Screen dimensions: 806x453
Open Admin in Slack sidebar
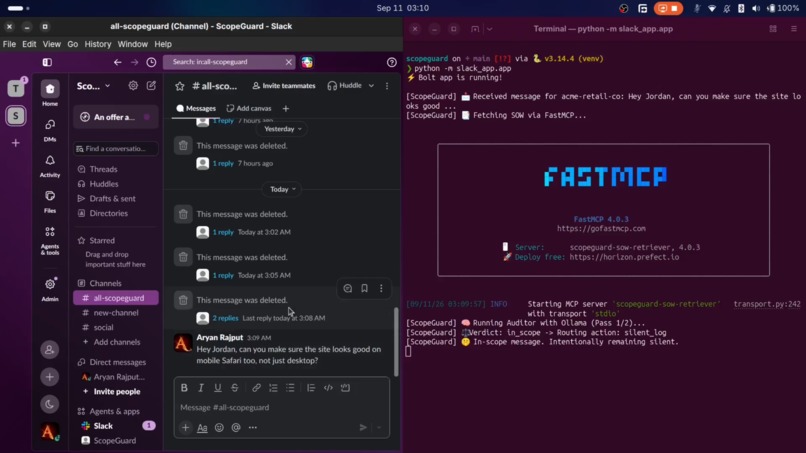pyautogui.click(x=50, y=289)
